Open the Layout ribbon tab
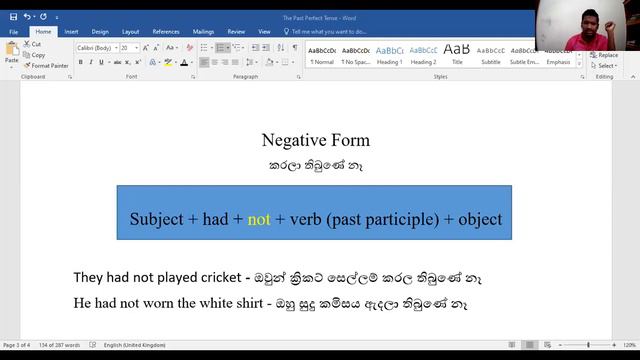This screenshot has width=640, height=360. [130, 32]
